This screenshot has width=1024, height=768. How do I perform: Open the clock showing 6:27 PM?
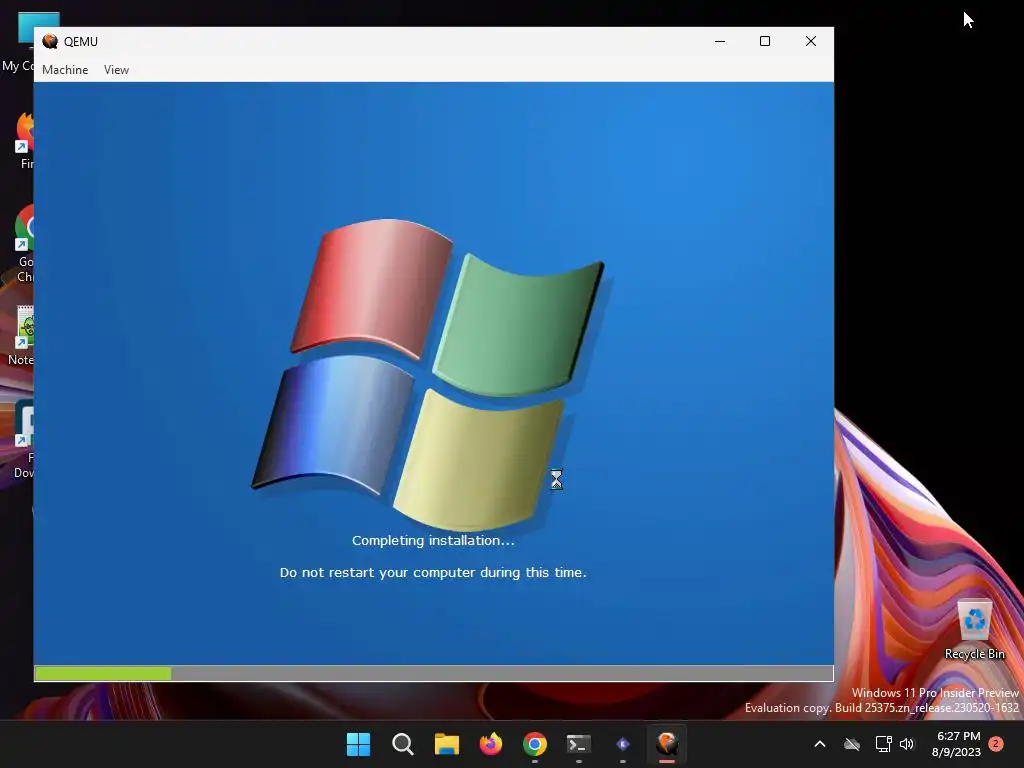pyautogui.click(x=956, y=744)
